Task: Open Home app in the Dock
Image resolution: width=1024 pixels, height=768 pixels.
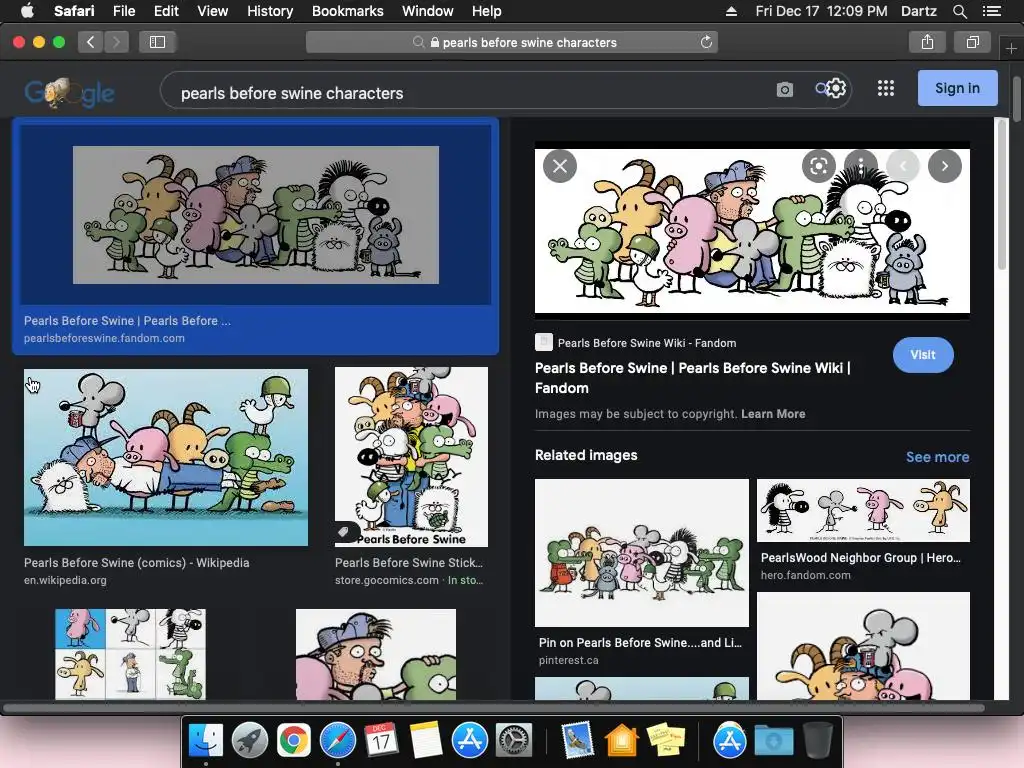Action: [x=621, y=741]
